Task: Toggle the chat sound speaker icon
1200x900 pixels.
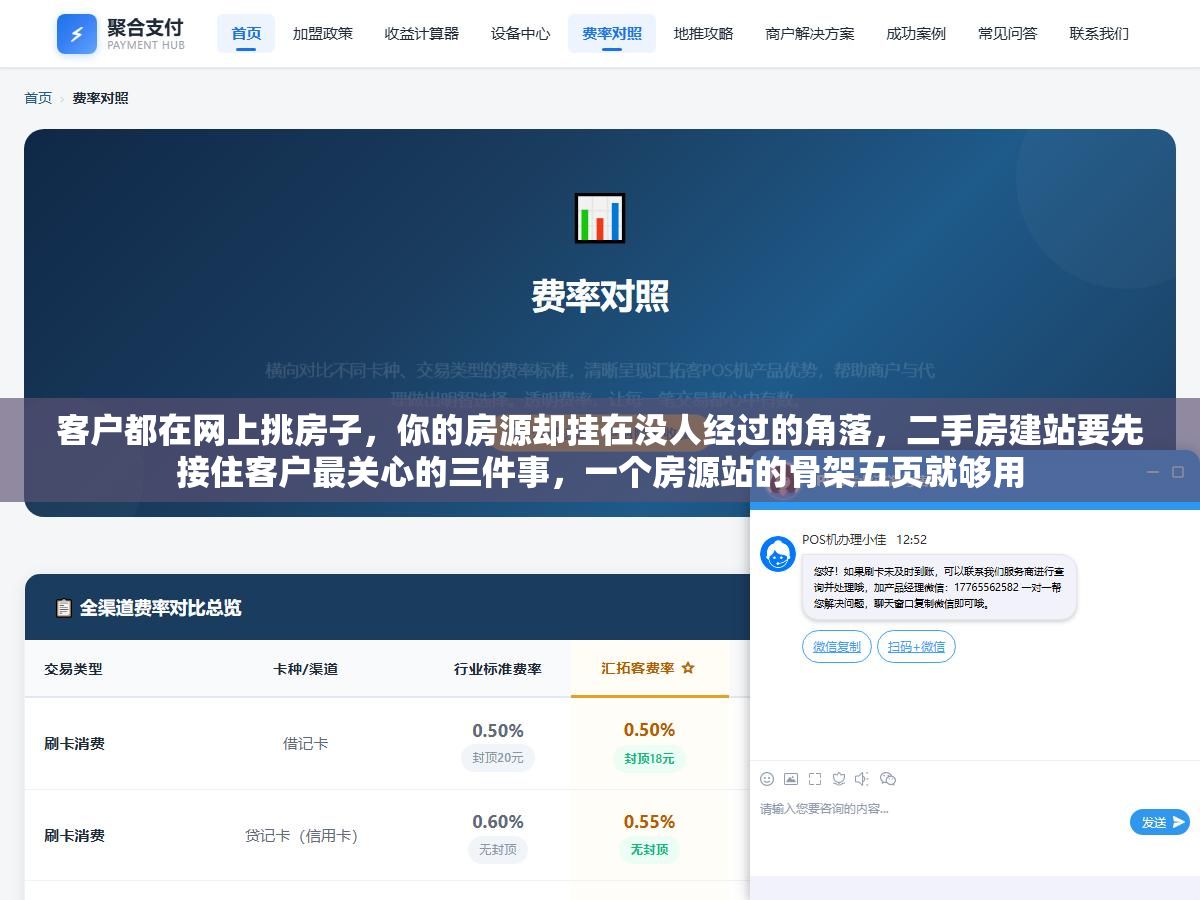Action: pyautogui.click(x=862, y=779)
